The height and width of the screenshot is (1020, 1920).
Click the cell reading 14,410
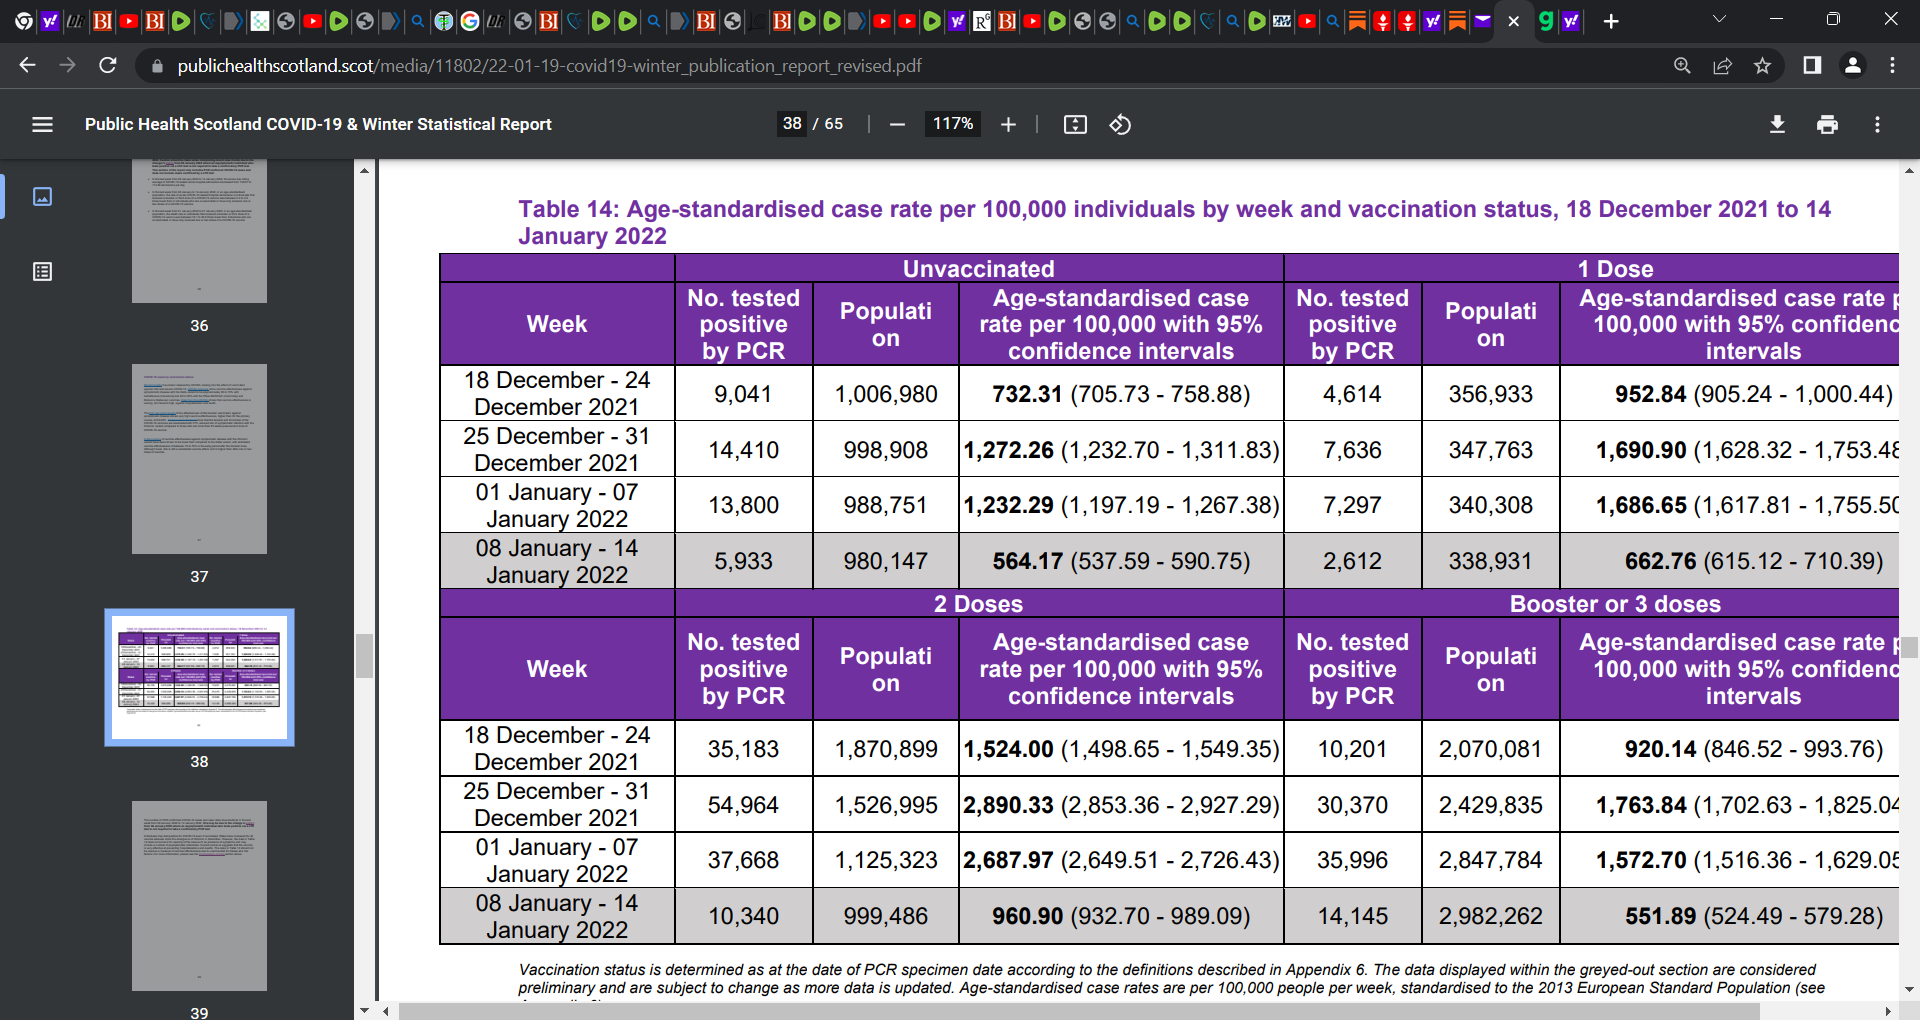pyautogui.click(x=743, y=450)
